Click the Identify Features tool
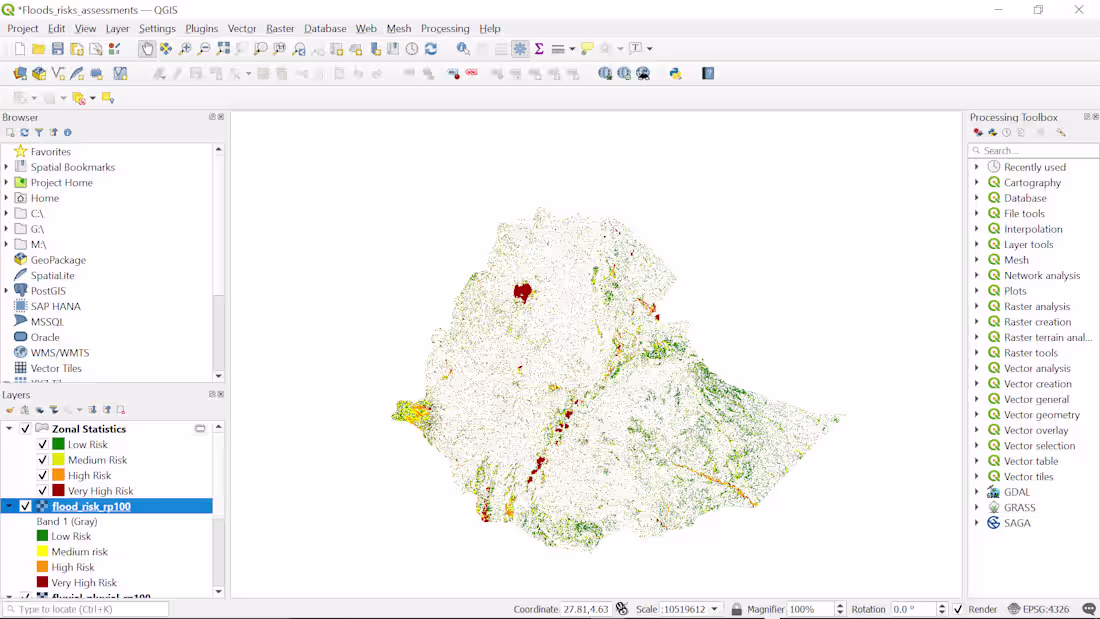 pos(460,47)
